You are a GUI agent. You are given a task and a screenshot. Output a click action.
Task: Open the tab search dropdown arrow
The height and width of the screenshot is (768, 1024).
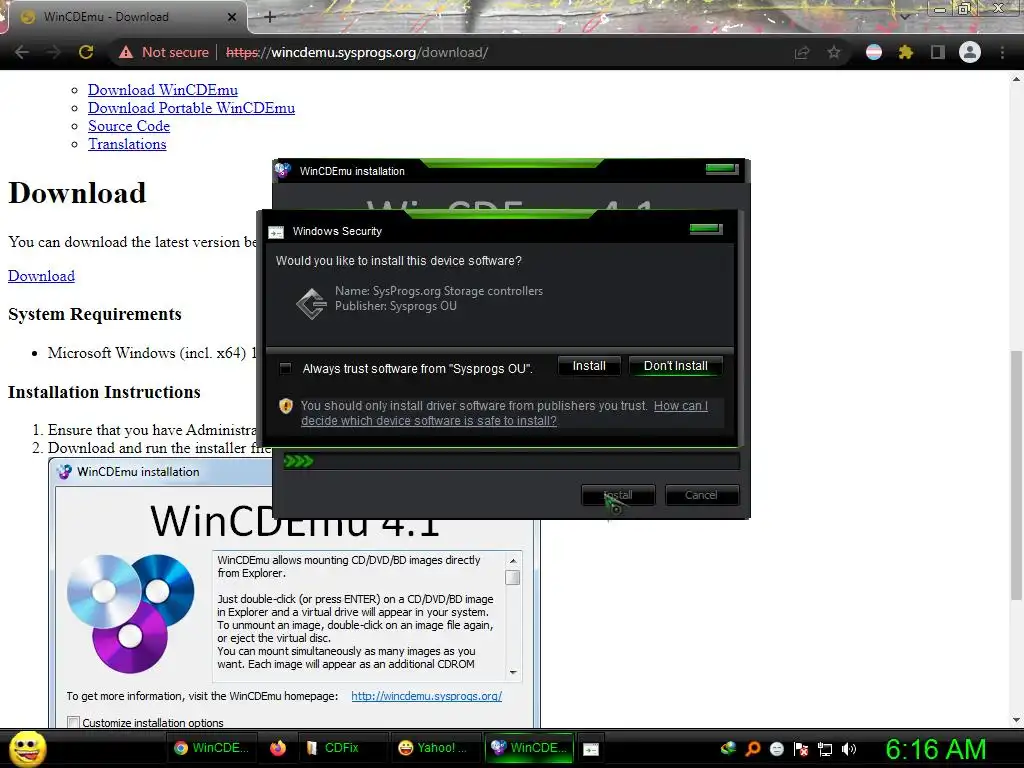904,16
